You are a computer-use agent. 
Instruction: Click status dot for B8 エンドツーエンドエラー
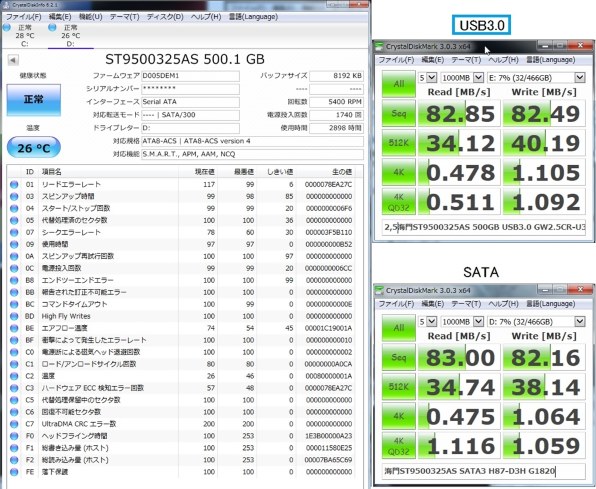[14, 280]
